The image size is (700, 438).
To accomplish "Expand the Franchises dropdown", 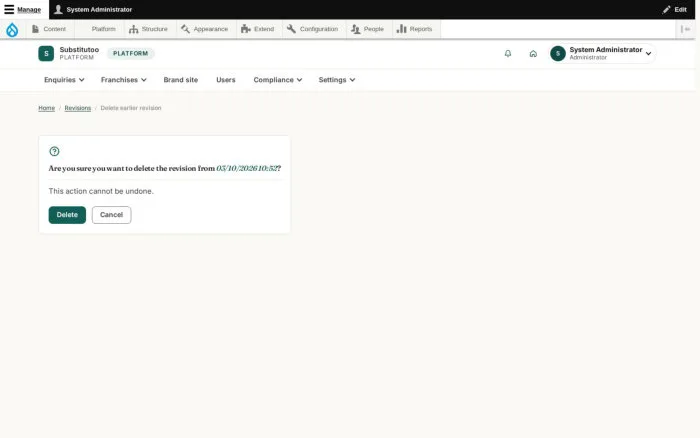I will pyautogui.click(x=124, y=80).
